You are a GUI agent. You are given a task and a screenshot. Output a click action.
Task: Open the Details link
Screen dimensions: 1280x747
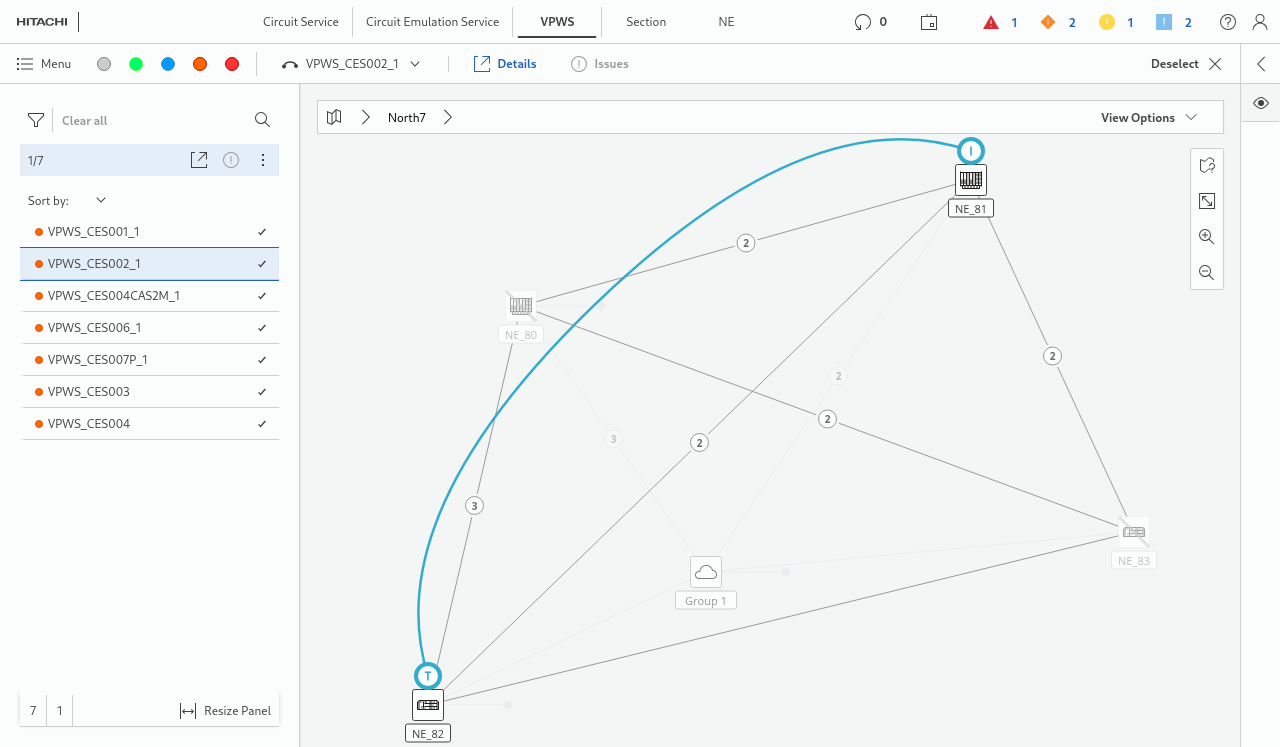(x=505, y=64)
